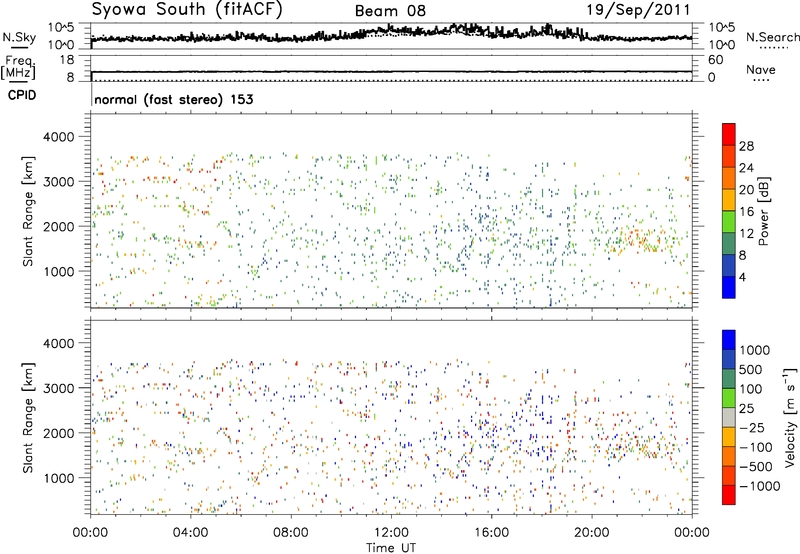This screenshot has width=800, height=554.
Task: Click the 3000 tick on velocity panel axis
Action: pyautogui.click(x=58, y=388)
